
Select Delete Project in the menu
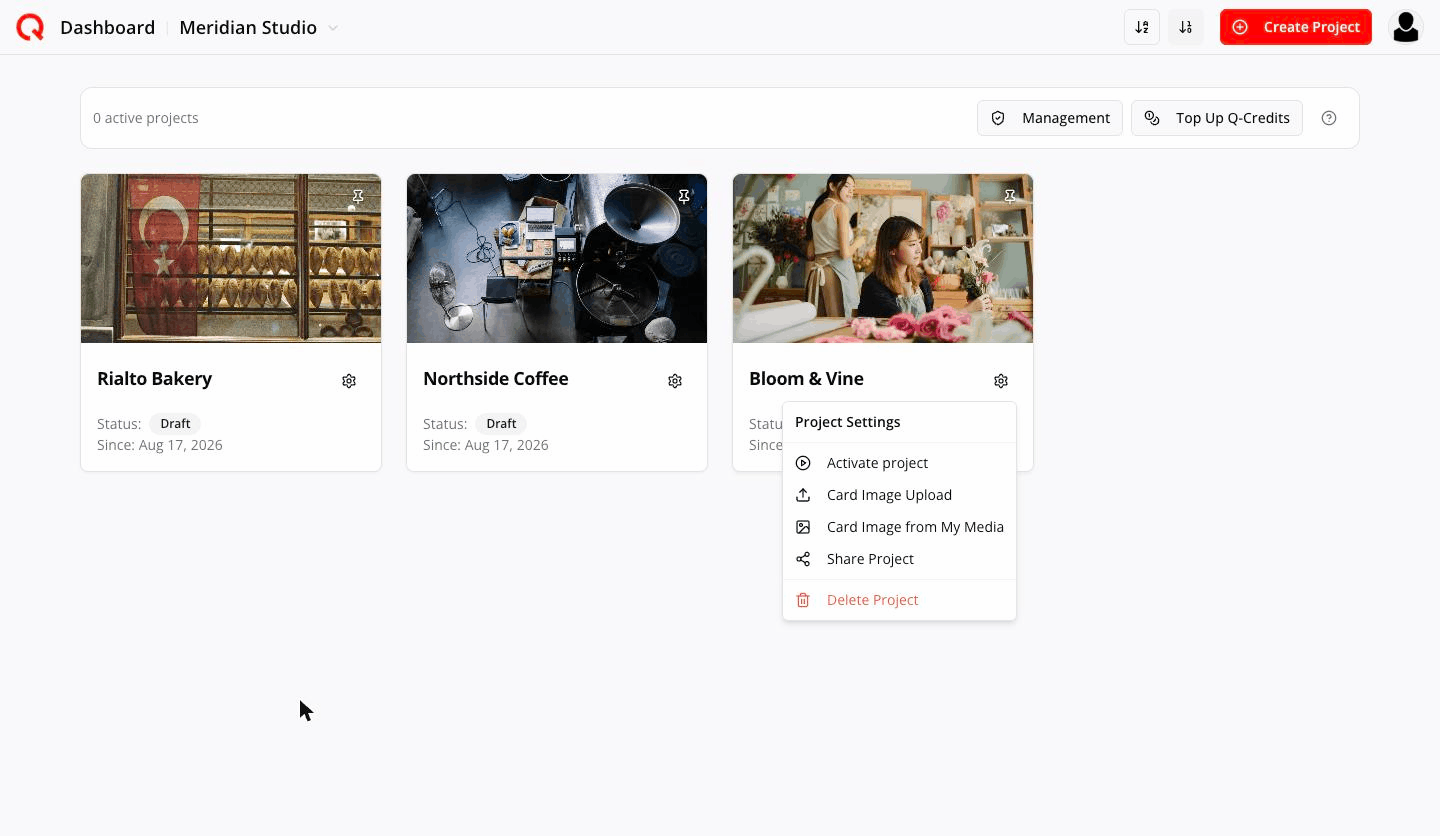(x=899, y=600)
